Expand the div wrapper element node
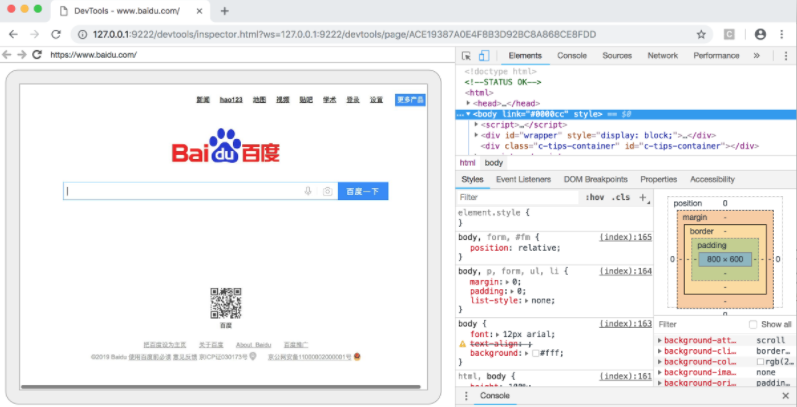This screenshot has height=407, width=797. pos(476,135)
